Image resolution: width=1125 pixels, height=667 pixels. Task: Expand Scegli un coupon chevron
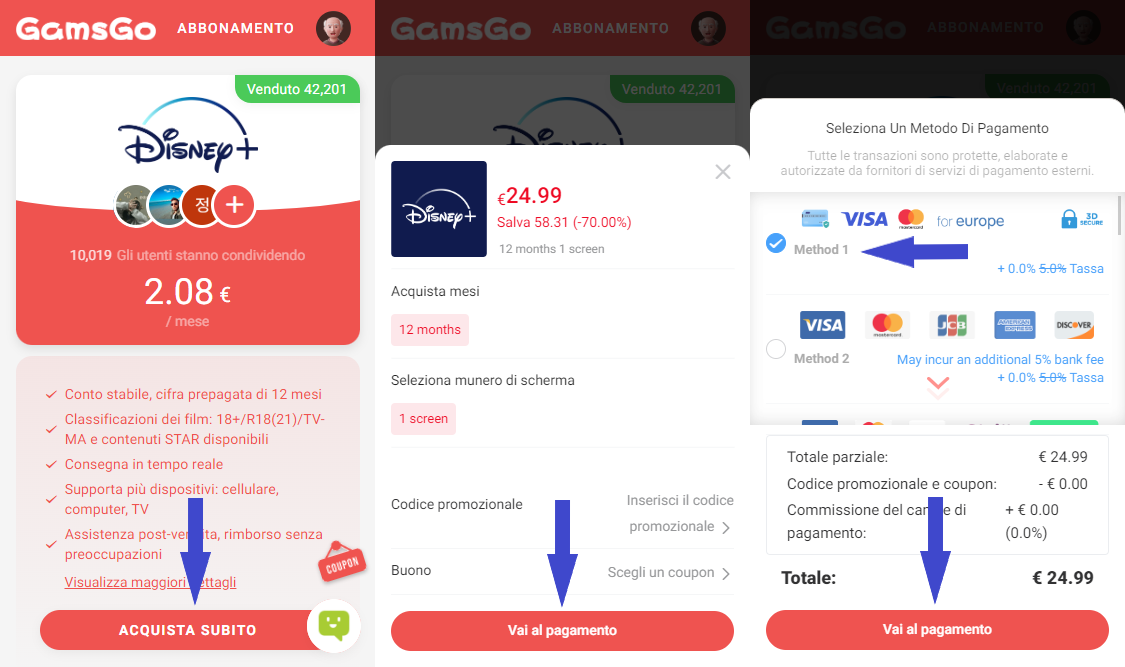[726, 574]
